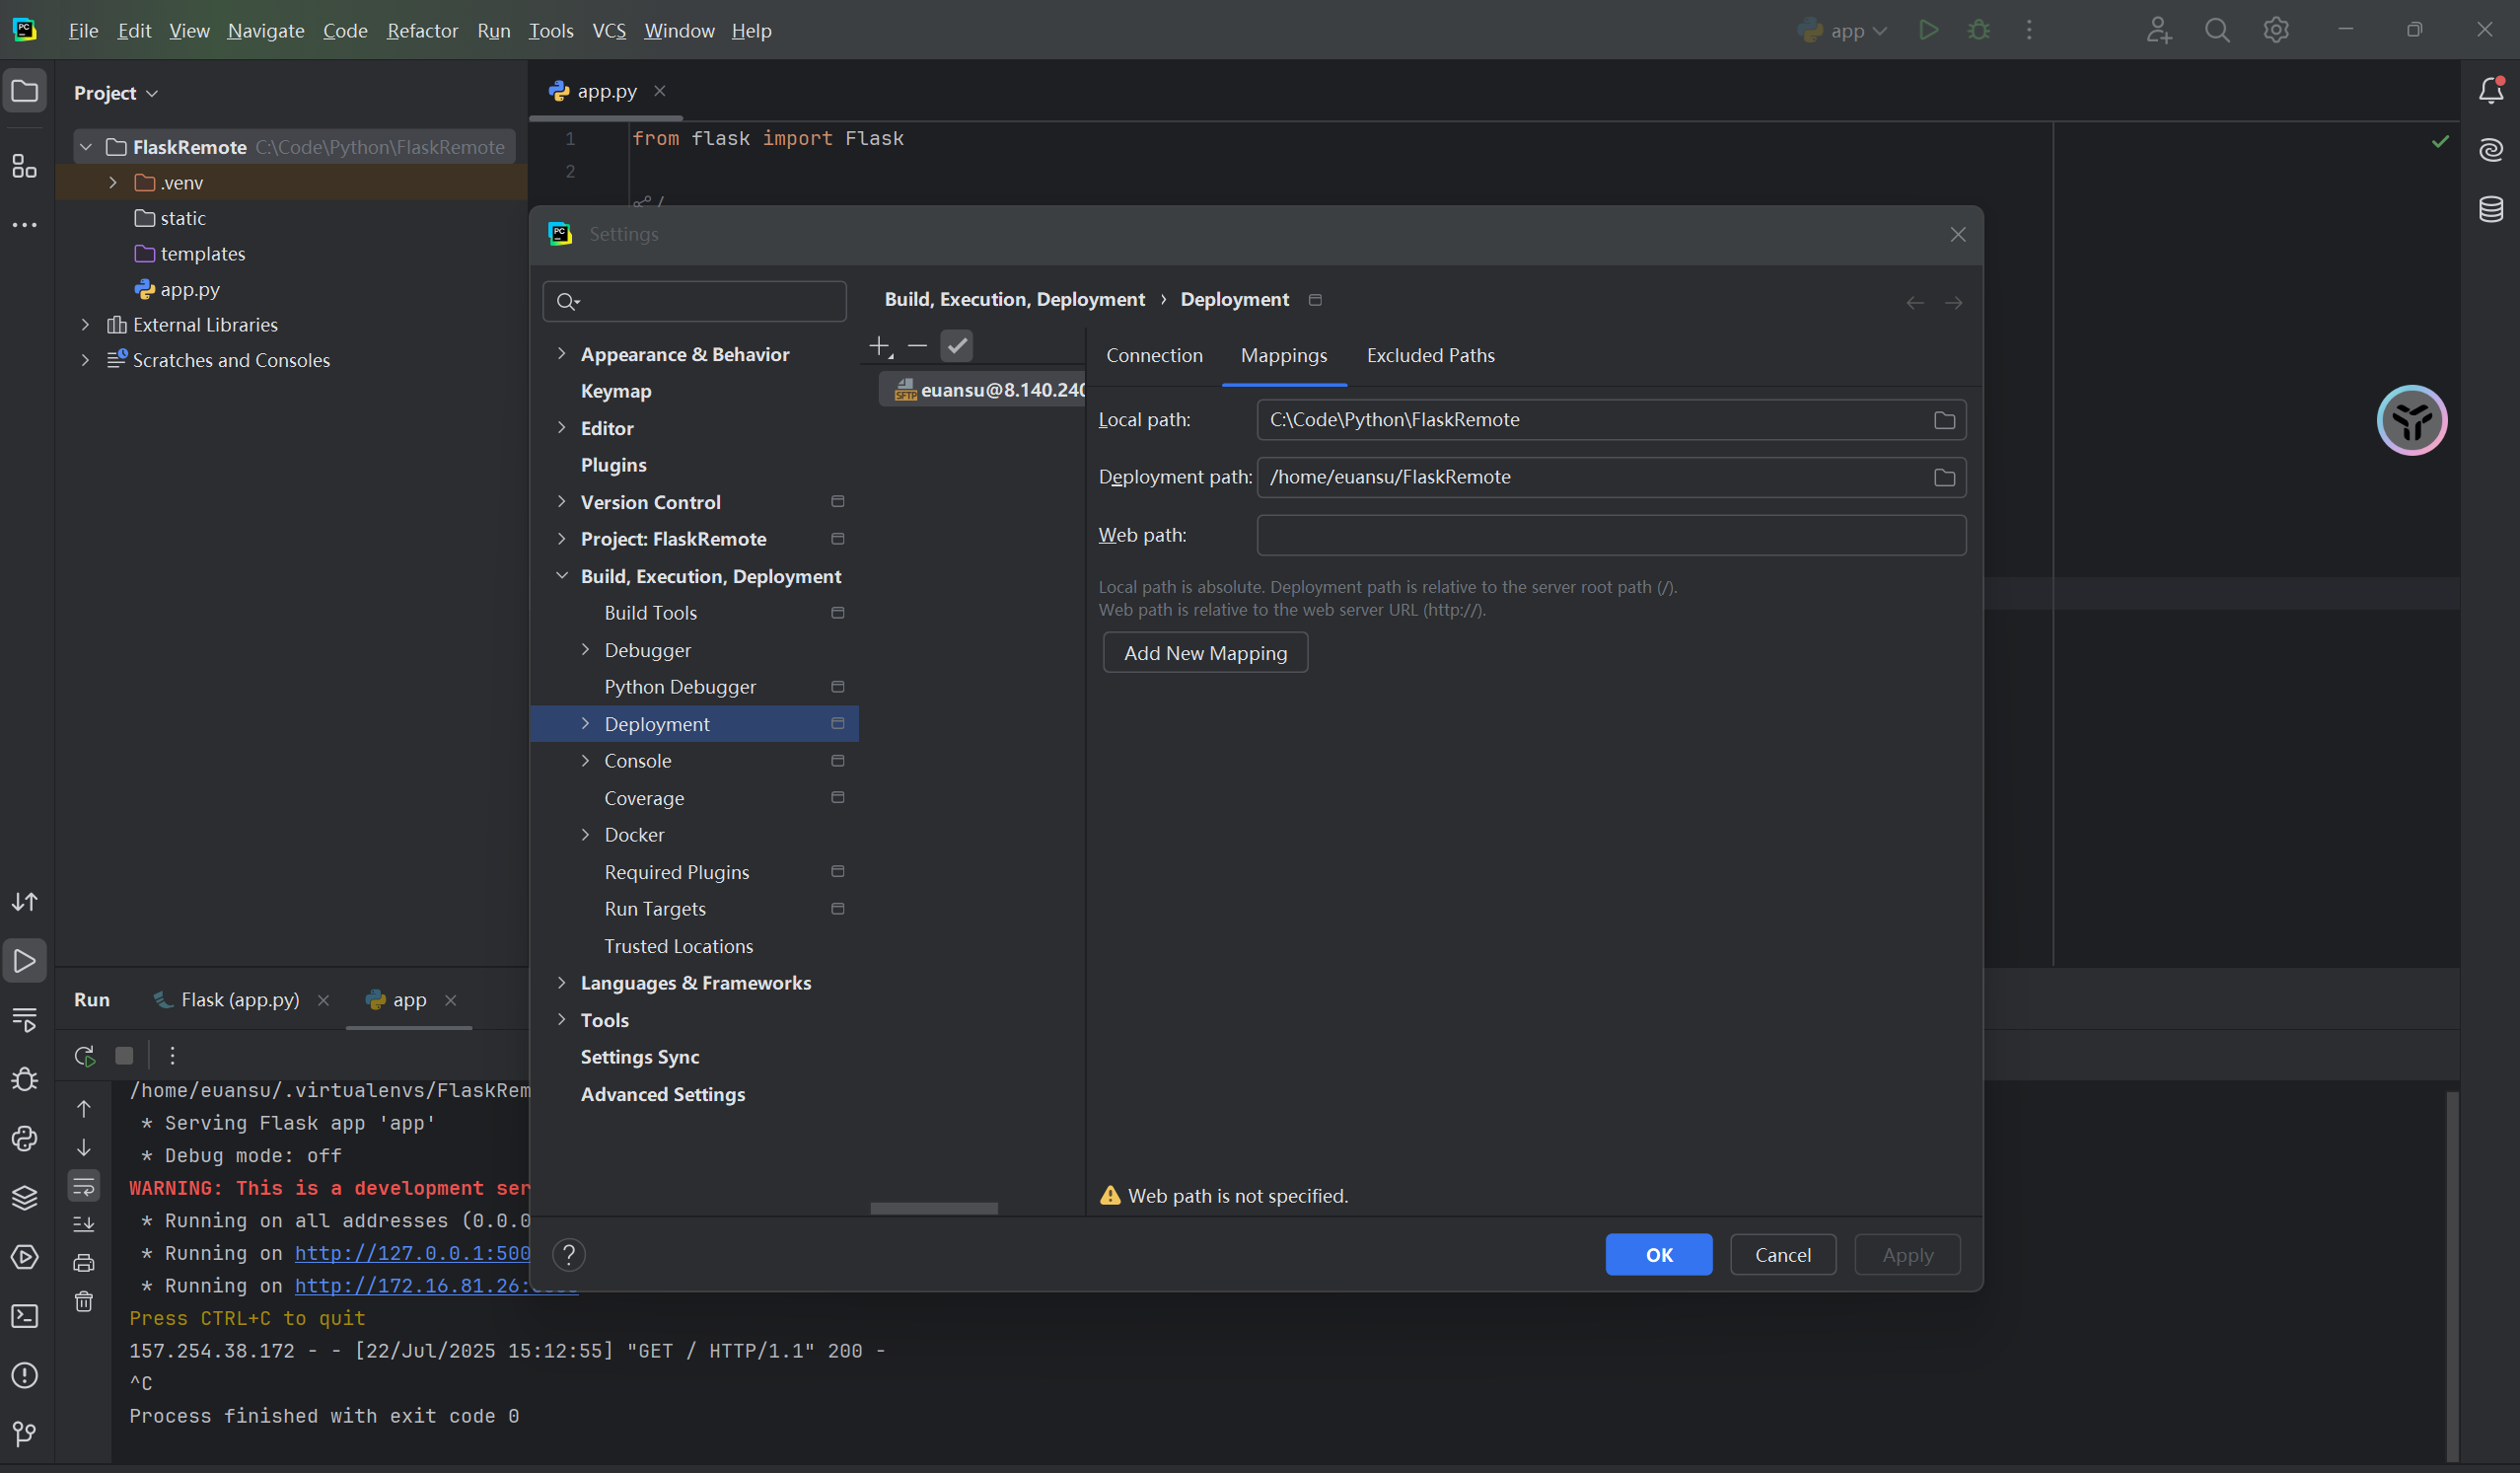Open the Terminal tool window
Viewport: 2520px width, 1473px height.
24,1316
